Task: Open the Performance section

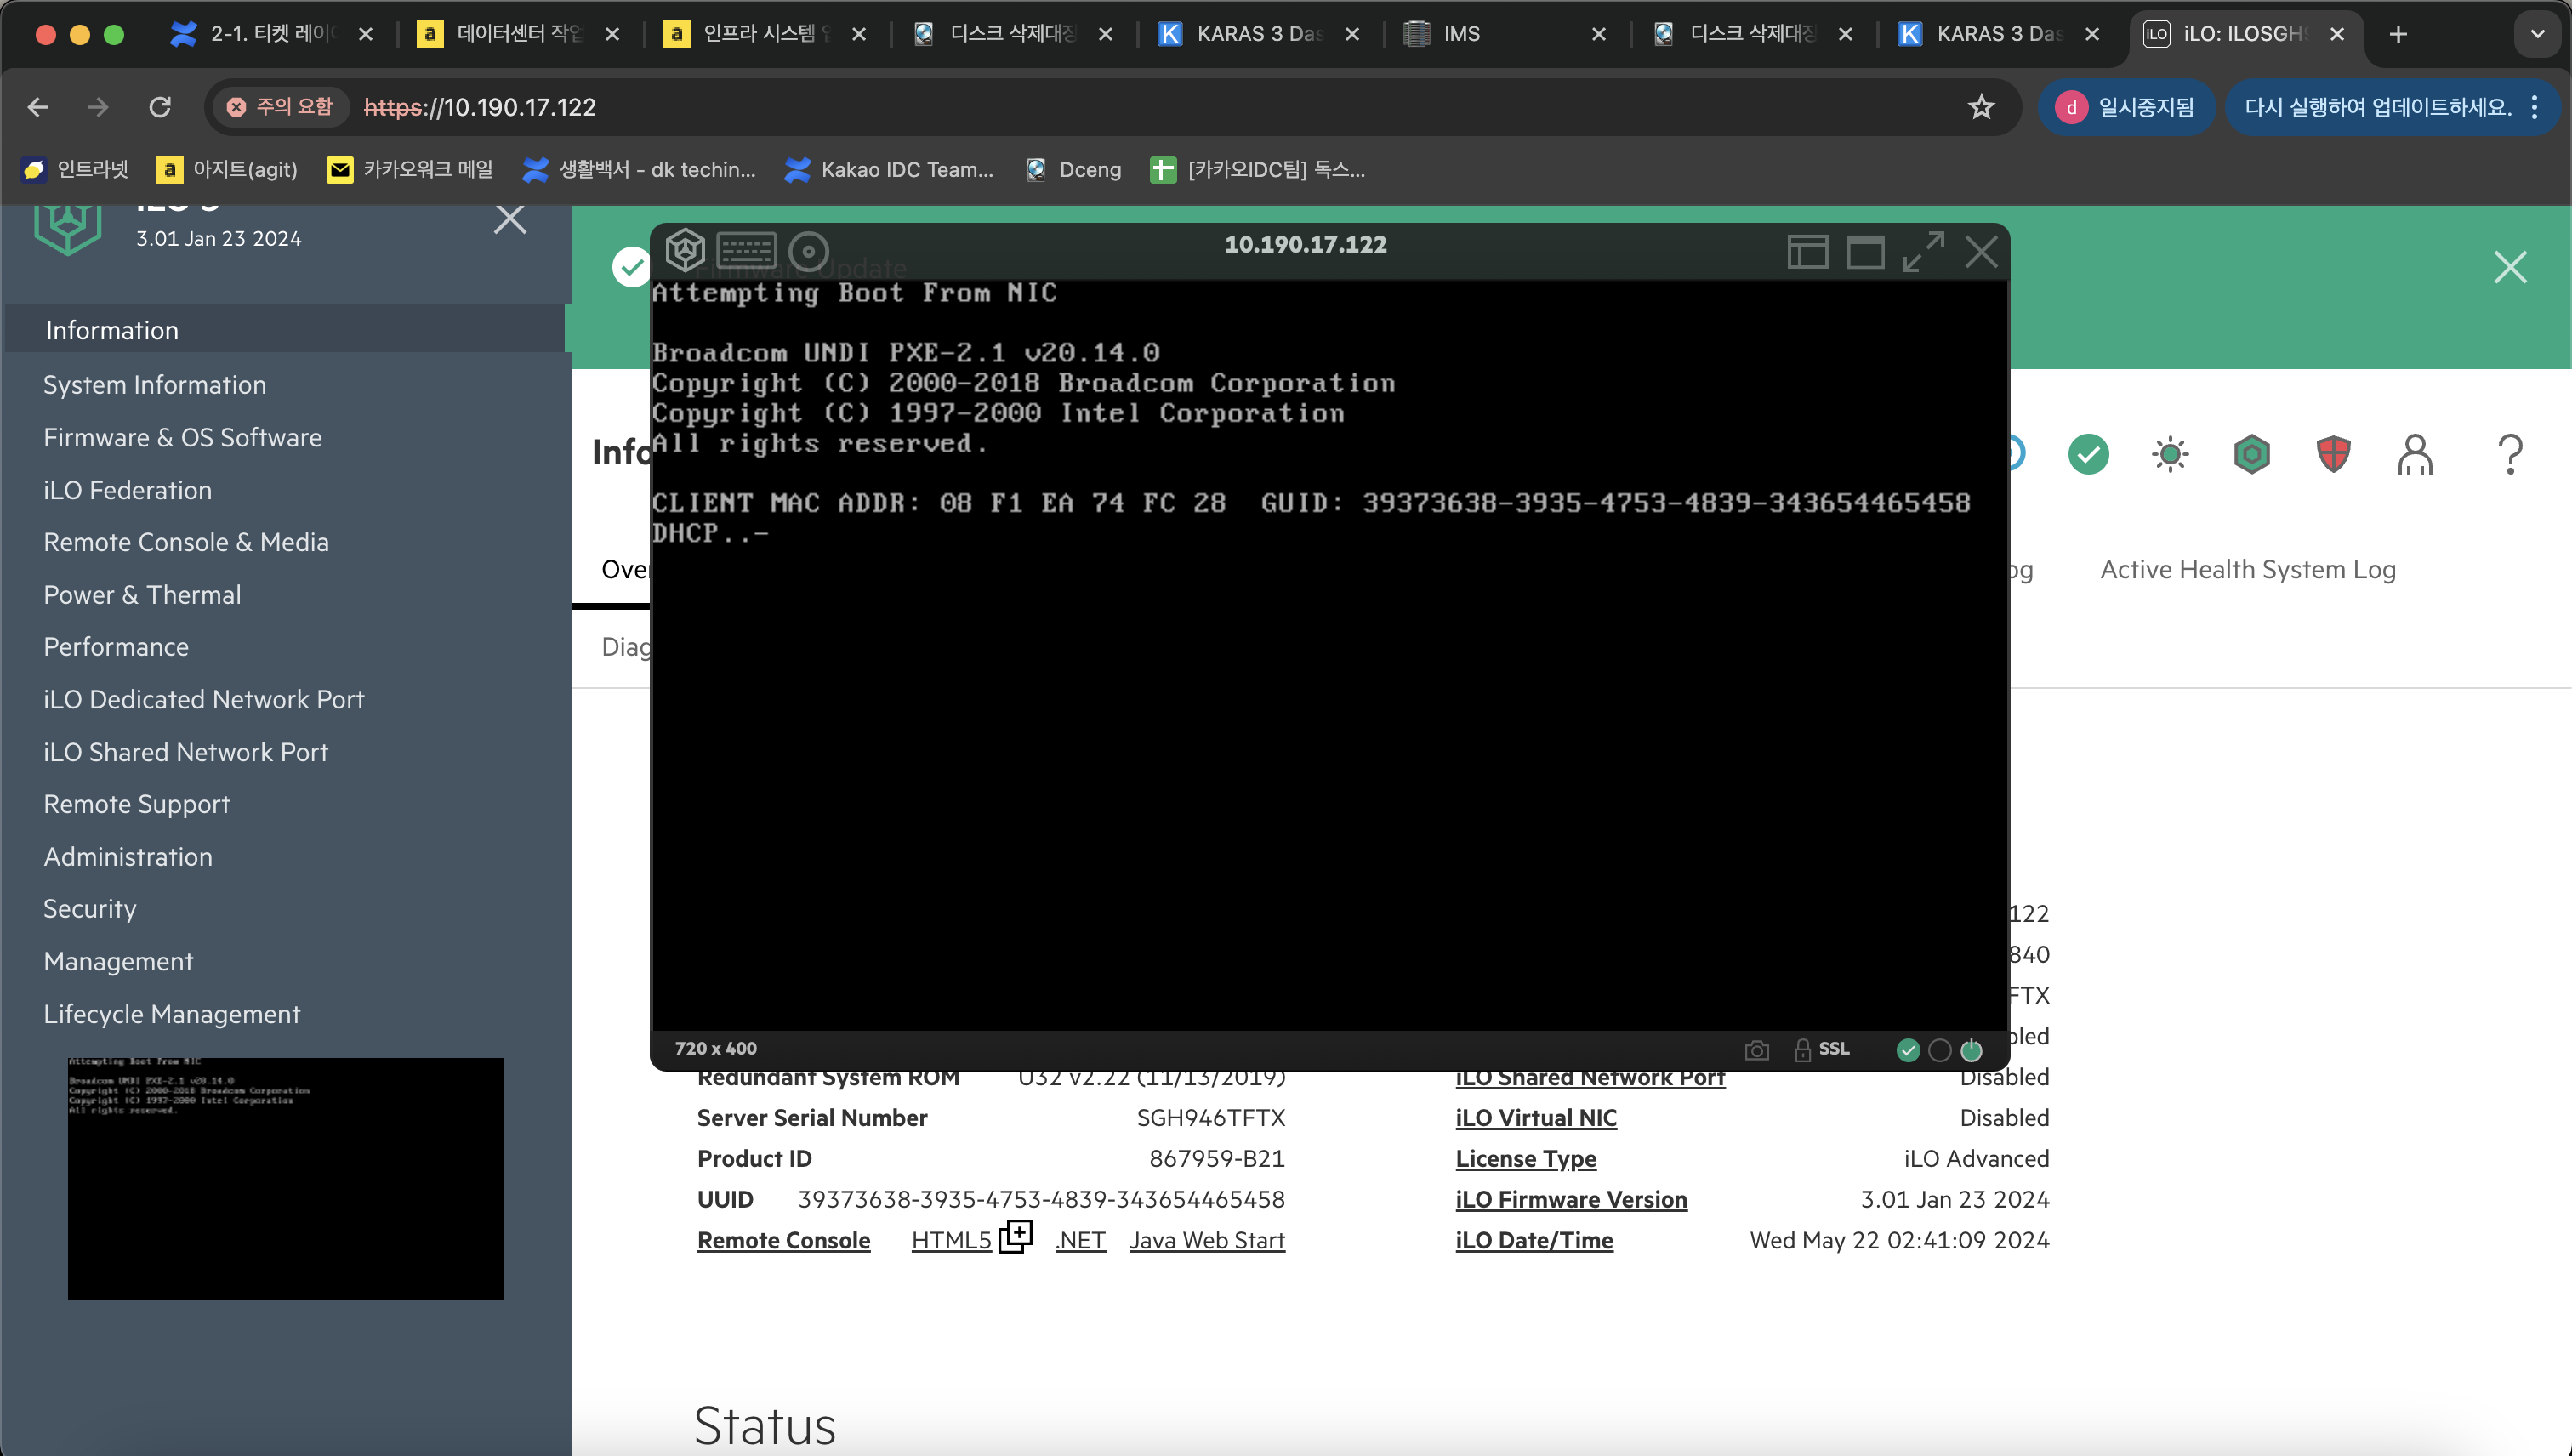Action: [x=115, y=647]
